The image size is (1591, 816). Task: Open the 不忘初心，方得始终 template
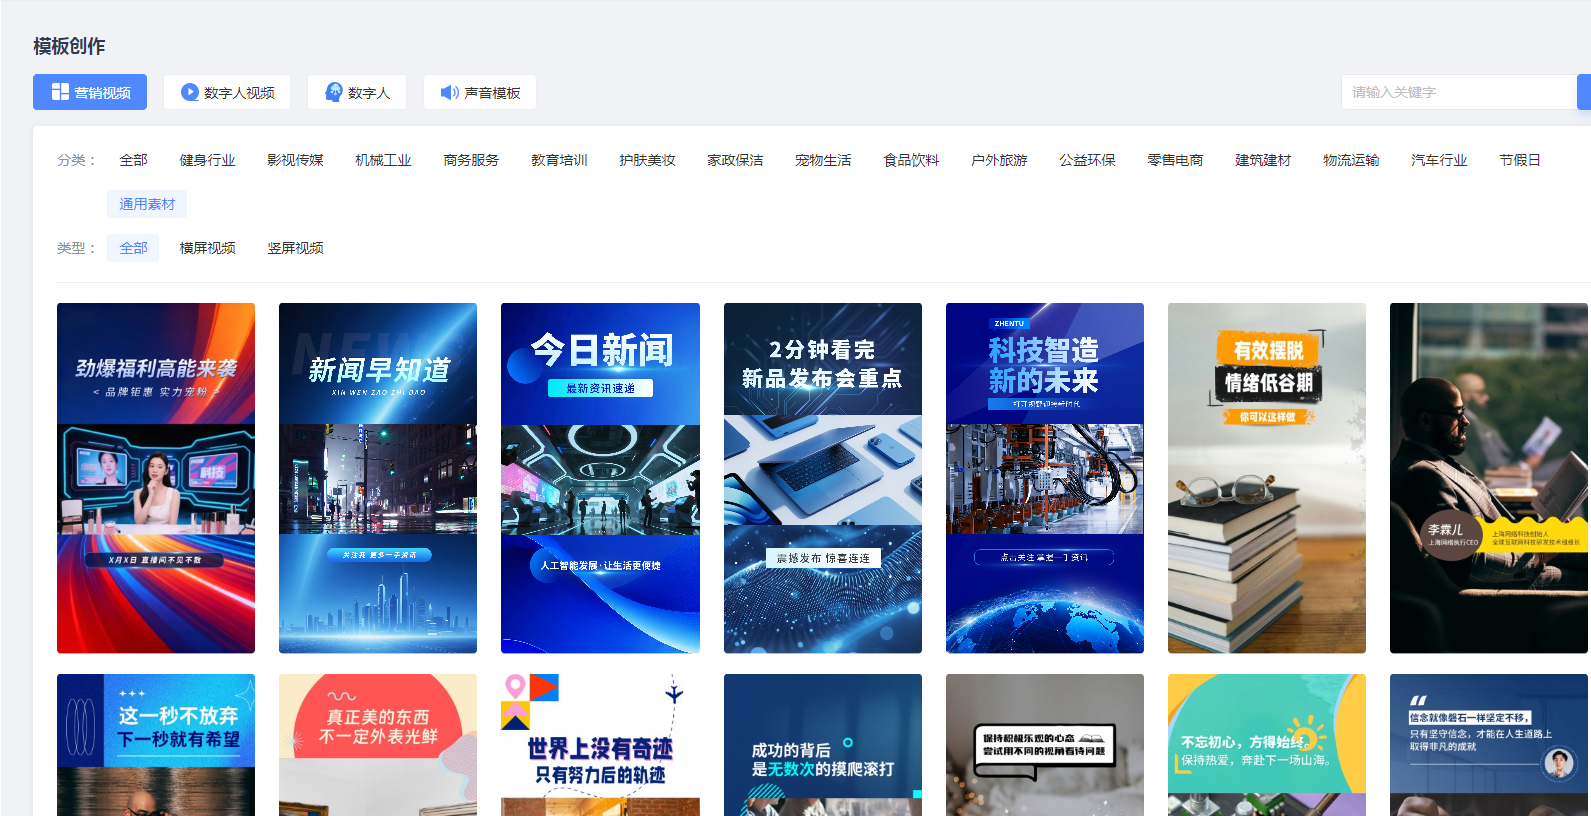(x=1267, y=745)
